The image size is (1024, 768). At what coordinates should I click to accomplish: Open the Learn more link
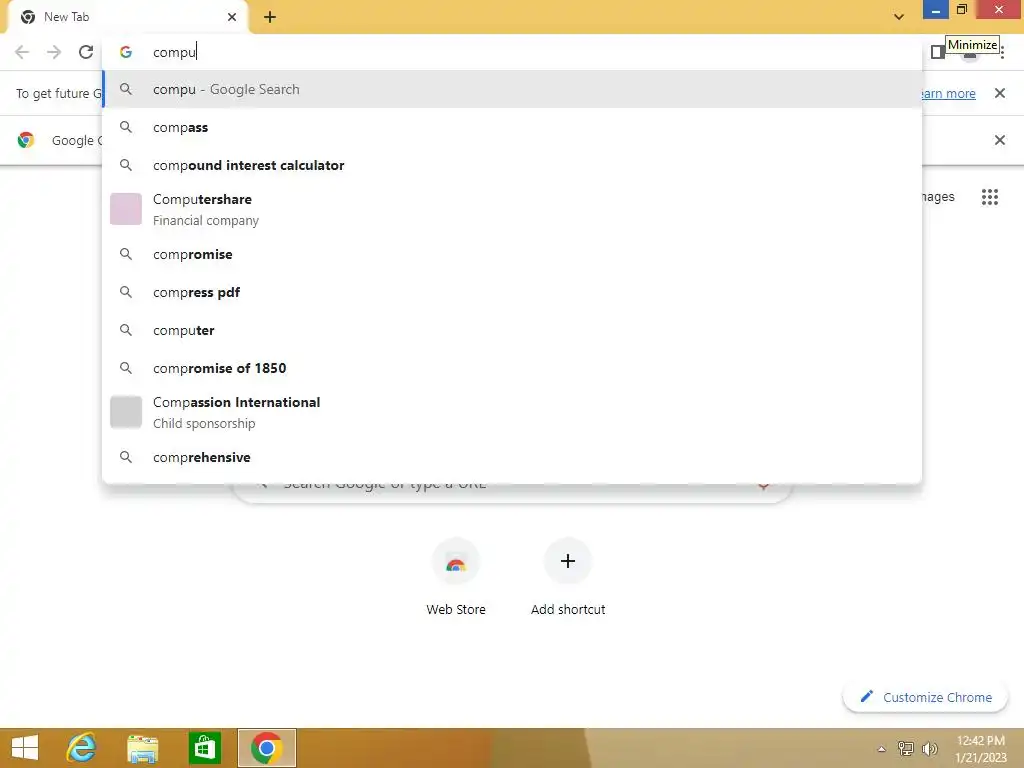click(x=948, y=93)
